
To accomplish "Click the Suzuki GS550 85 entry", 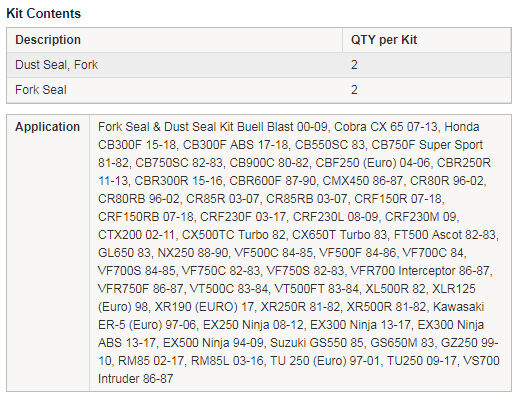I will 317,343.
